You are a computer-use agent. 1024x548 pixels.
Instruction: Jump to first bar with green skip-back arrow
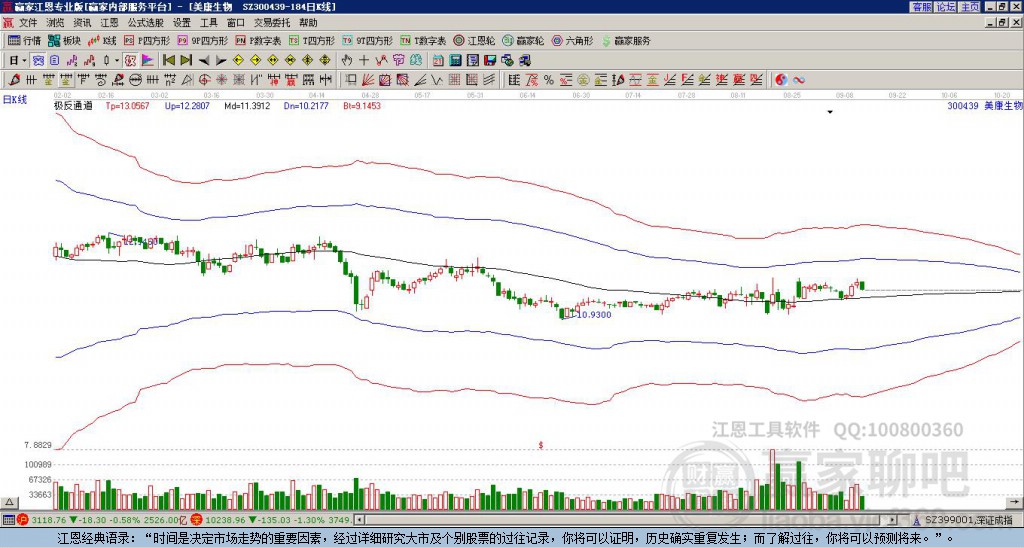click(x=168, y=60)
